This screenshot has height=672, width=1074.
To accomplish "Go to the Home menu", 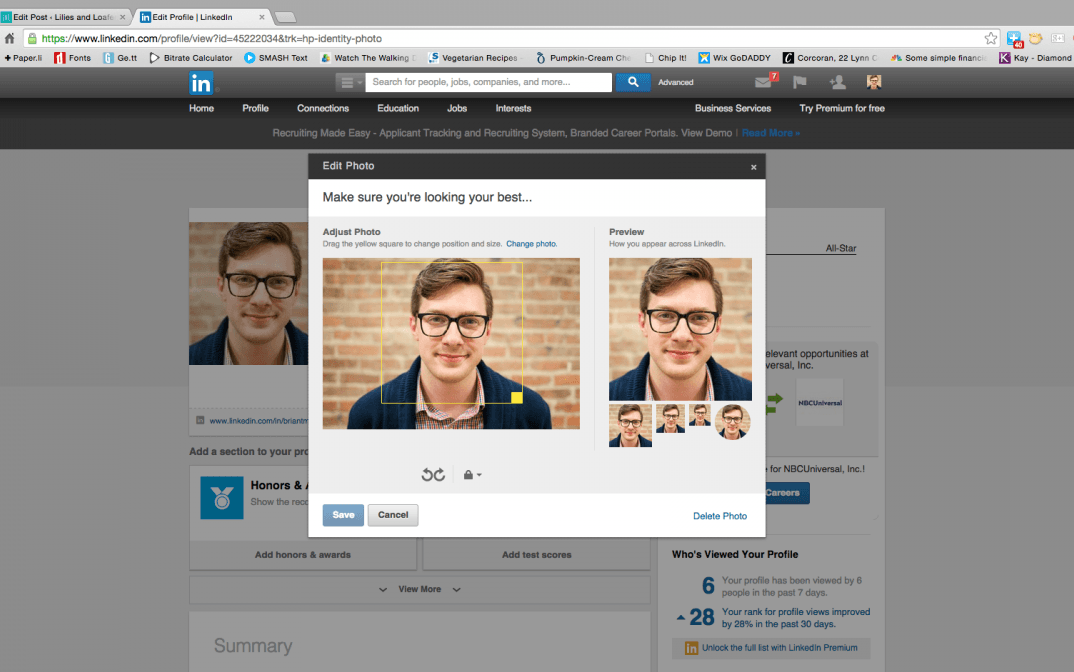I will point(201,108).
